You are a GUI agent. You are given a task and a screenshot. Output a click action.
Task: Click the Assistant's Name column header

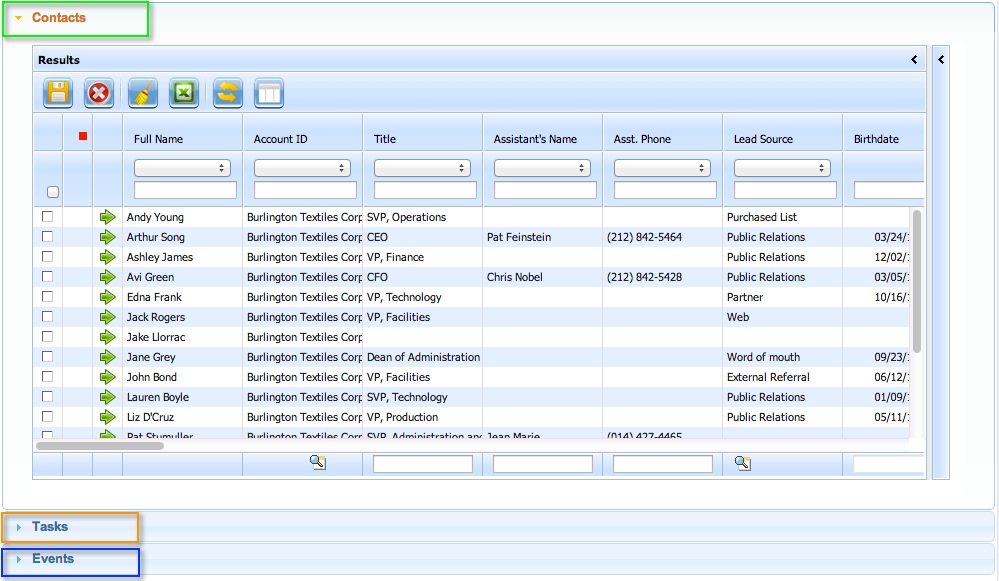point(535,139)
